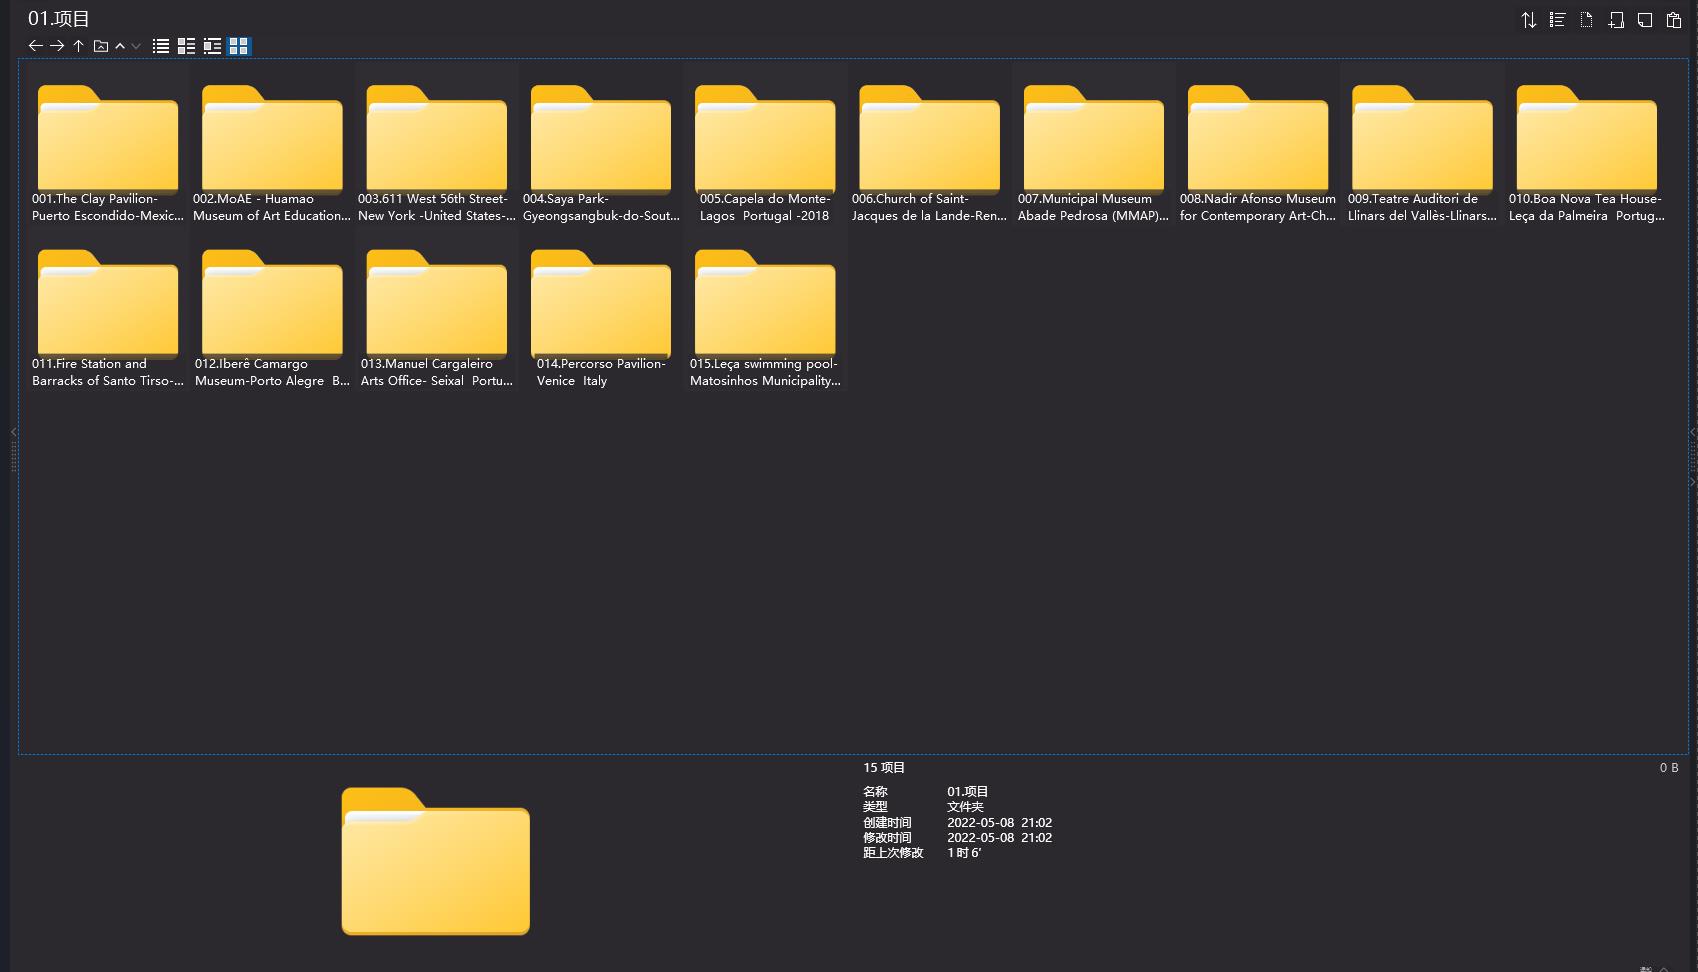Click right edge right-pointing chevron
This screenshot has width=1698, height=972.
(x=1692, y=482)
